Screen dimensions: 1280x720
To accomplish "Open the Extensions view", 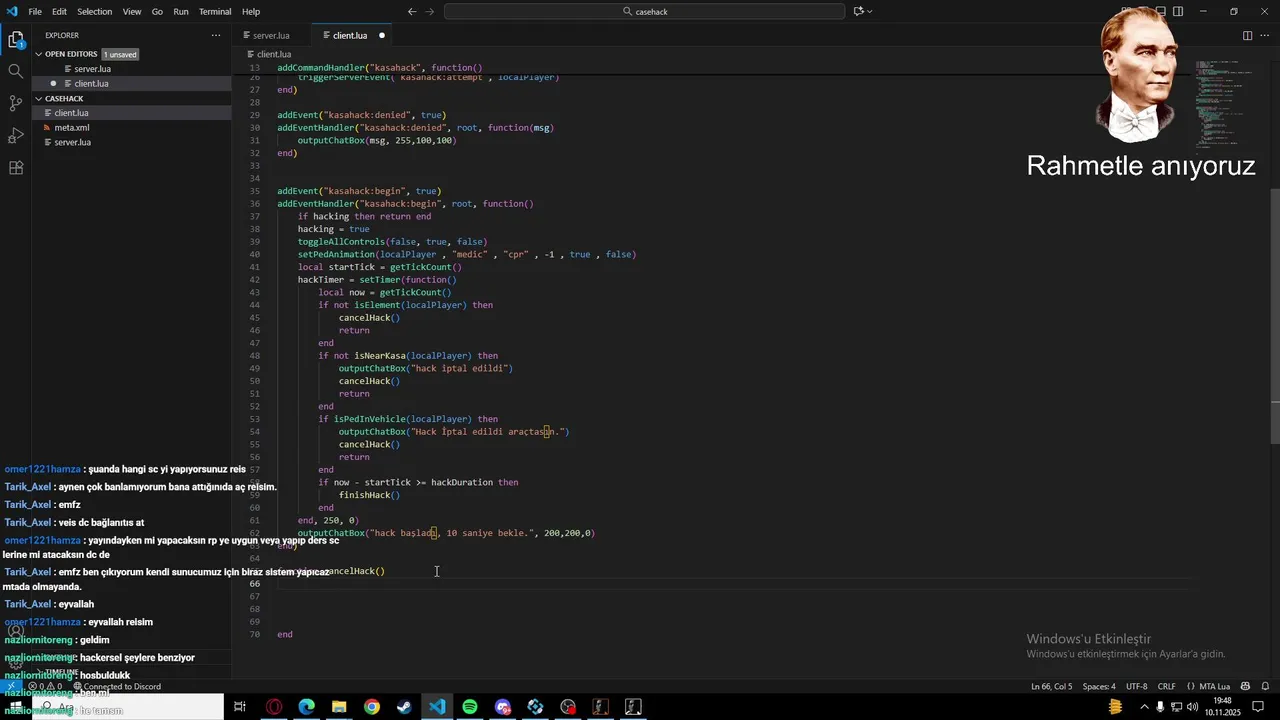I will [x=16, y=168].
